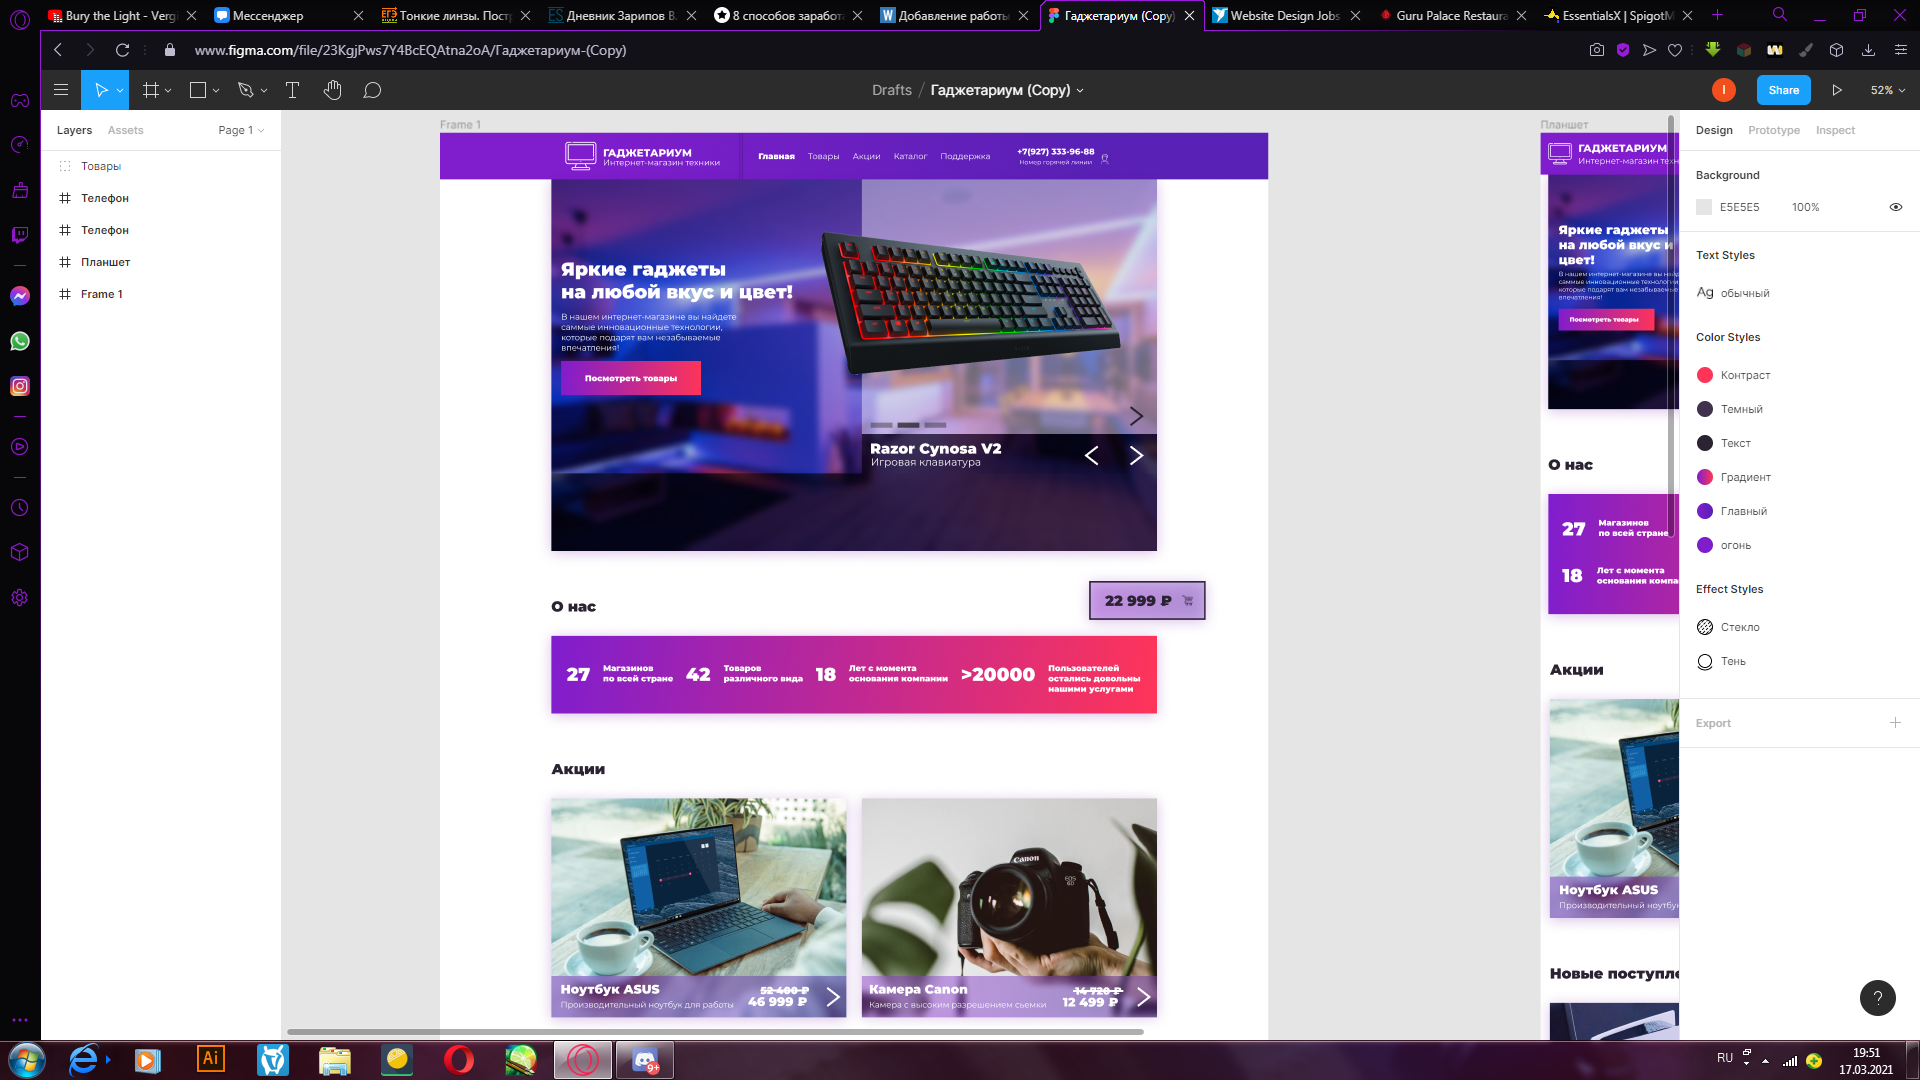The image size is (1920, 1080).
Task: Click the horizontal canvas scrollbar
Action: tap(715, 1031)
